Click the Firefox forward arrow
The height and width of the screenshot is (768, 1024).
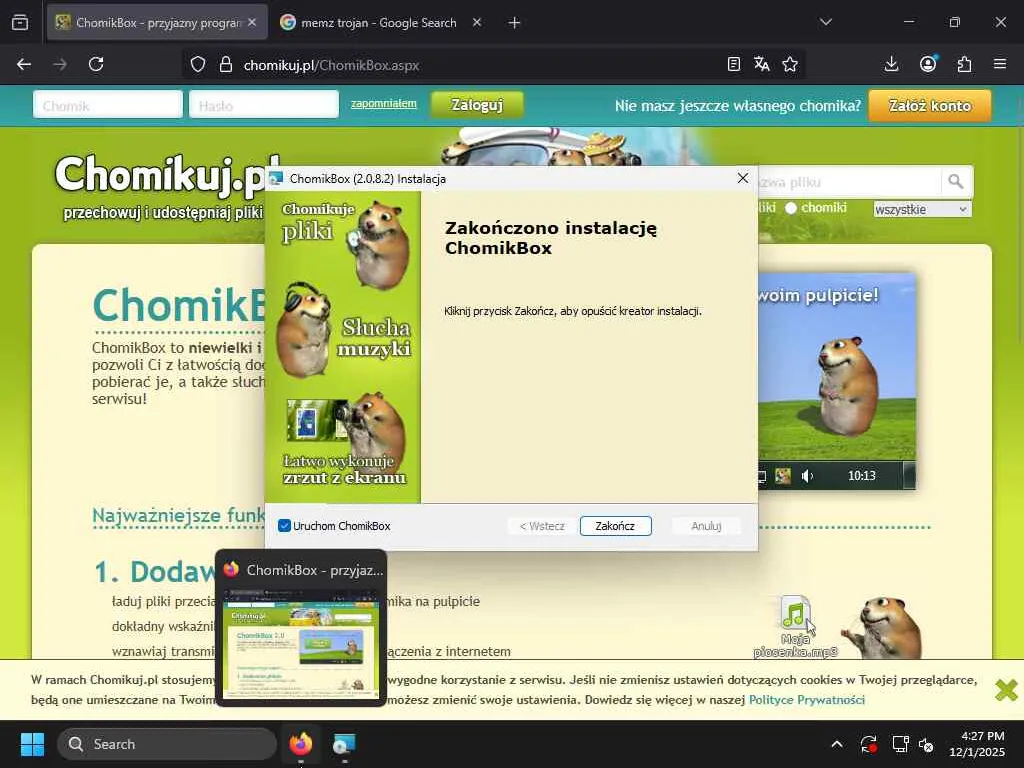click(60, 64)
